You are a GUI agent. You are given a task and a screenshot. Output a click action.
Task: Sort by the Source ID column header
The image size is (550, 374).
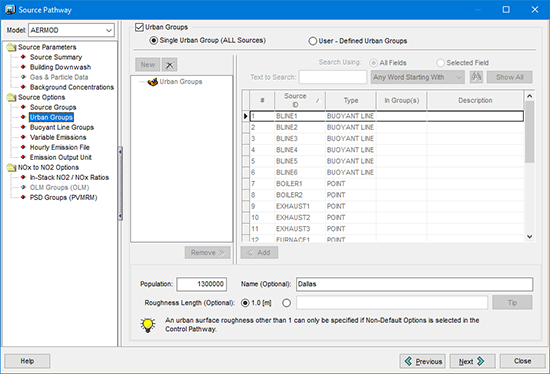tap(300, 100)
